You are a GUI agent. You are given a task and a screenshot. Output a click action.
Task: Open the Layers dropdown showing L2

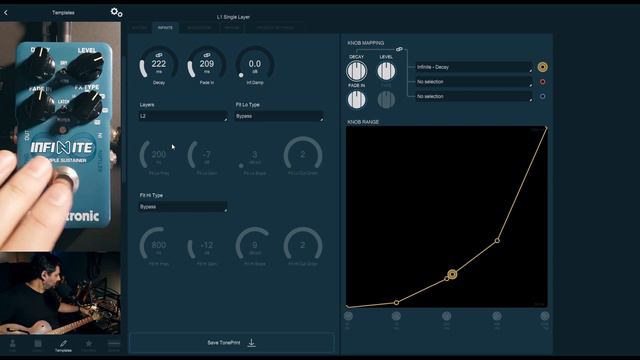(x=183, y=116)
